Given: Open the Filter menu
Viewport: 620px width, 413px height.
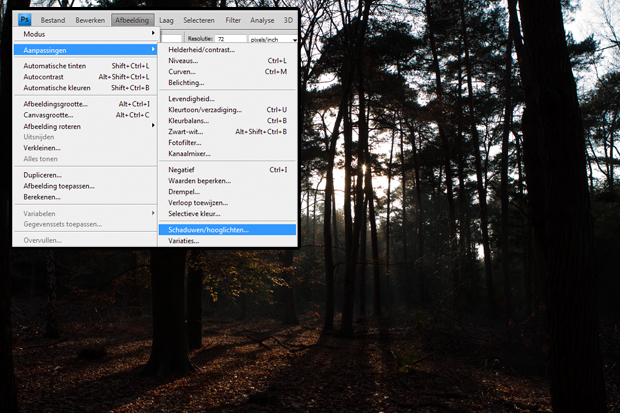Looking at the screenshot, I should (x=233, y=20).
